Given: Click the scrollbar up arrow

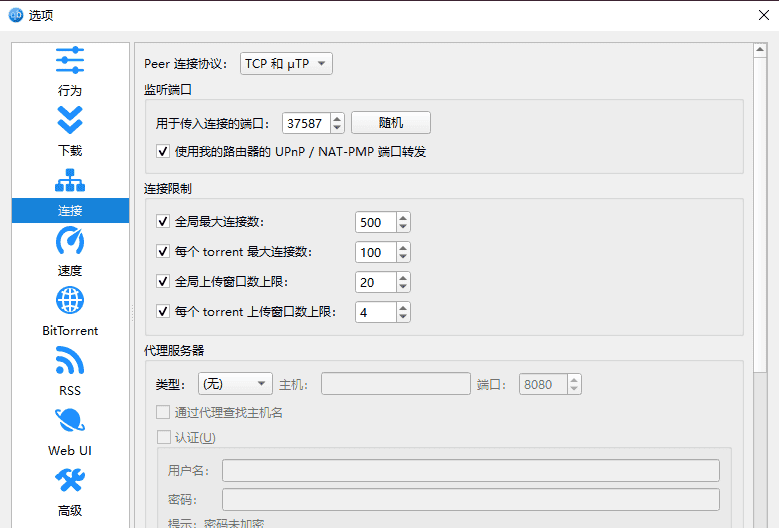Looking at the screenshot, I should click(x=760, y=50).
